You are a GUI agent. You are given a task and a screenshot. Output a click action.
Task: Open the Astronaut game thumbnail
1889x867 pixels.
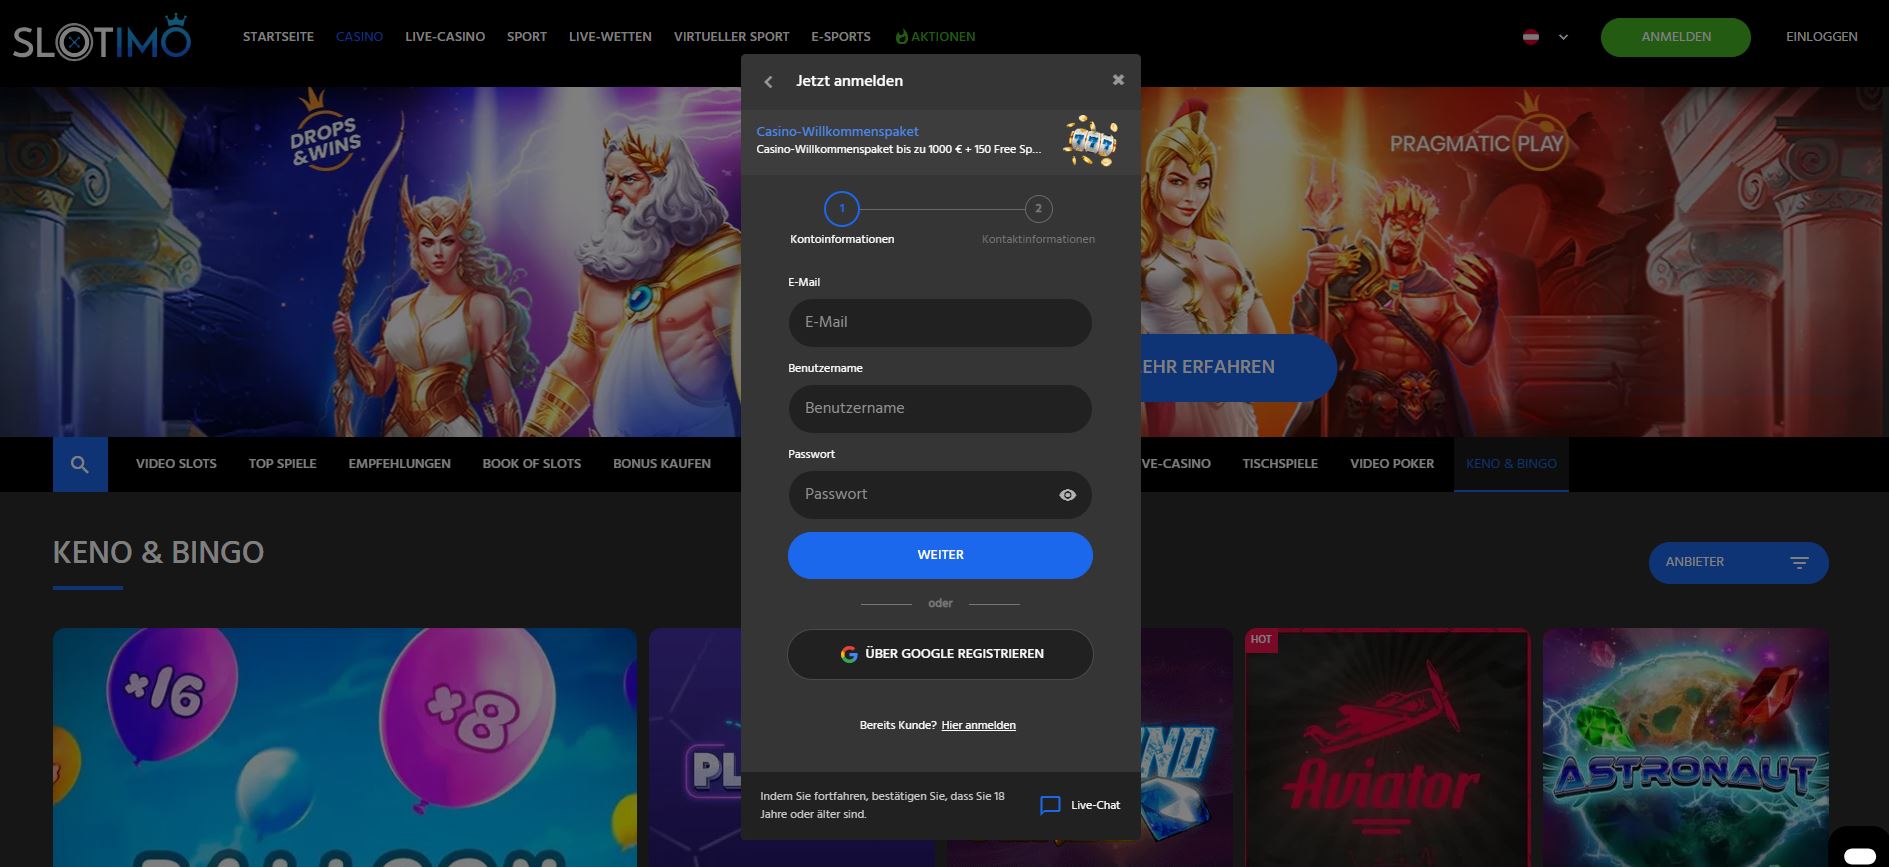point(1685,747)
